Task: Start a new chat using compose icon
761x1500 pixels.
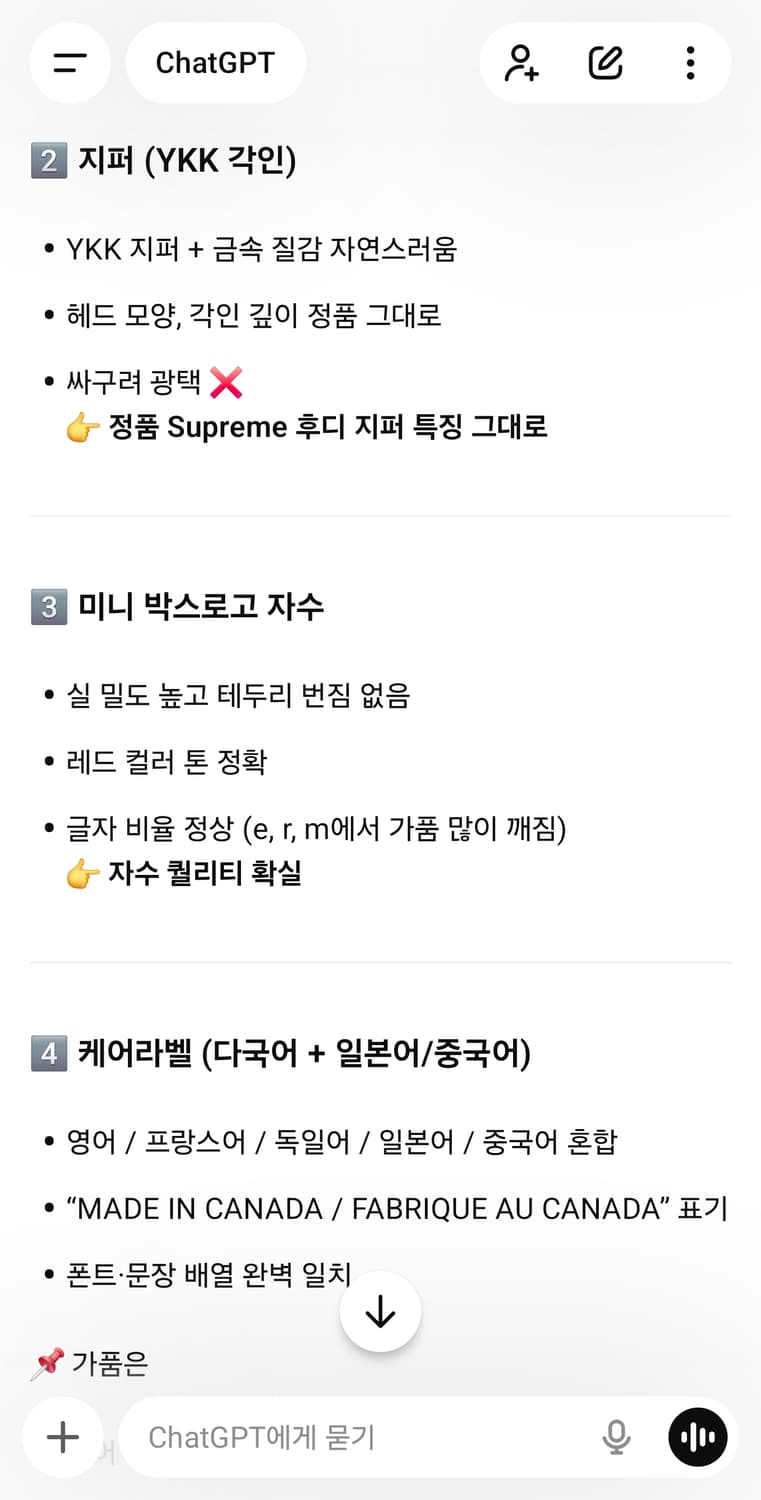Action: (604, 62)
